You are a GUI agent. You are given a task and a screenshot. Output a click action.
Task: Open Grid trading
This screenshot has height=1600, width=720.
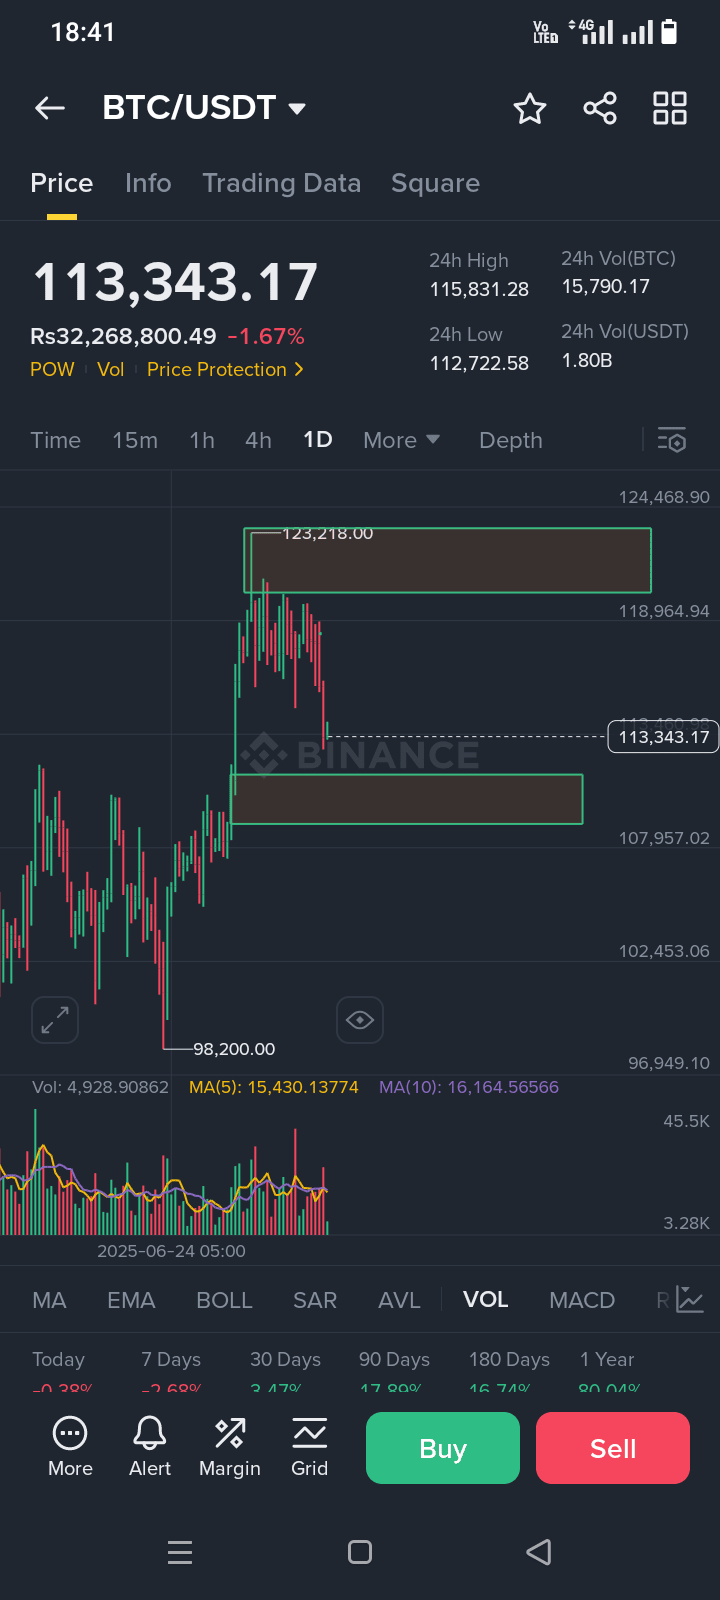coord(310,1447)
